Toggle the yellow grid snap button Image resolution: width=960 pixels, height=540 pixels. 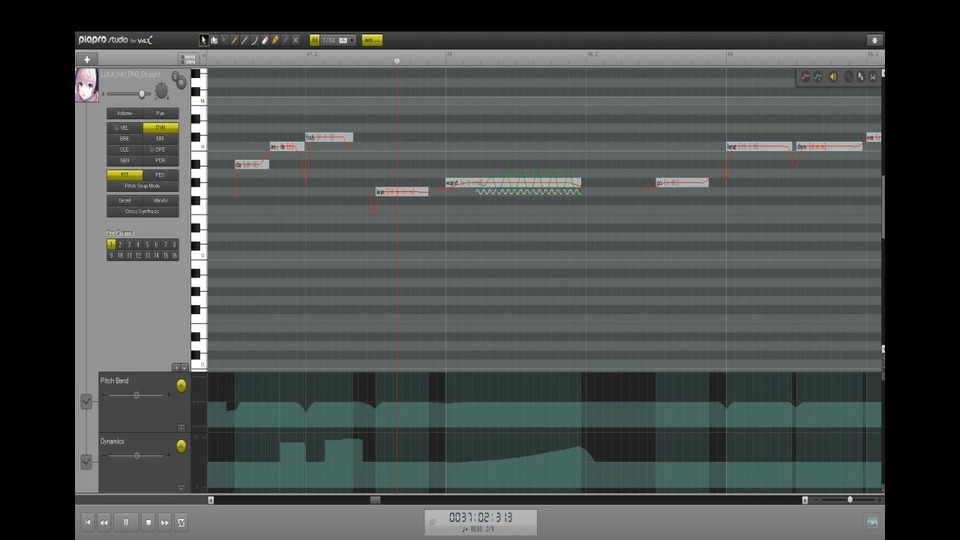click(x=314, y=40)
